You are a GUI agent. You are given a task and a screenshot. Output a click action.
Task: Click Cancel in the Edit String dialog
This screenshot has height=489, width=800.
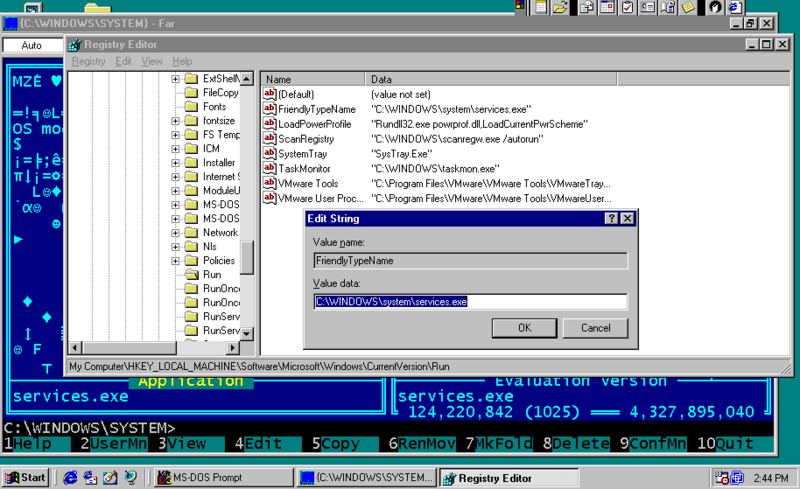[x=595, y=328]
